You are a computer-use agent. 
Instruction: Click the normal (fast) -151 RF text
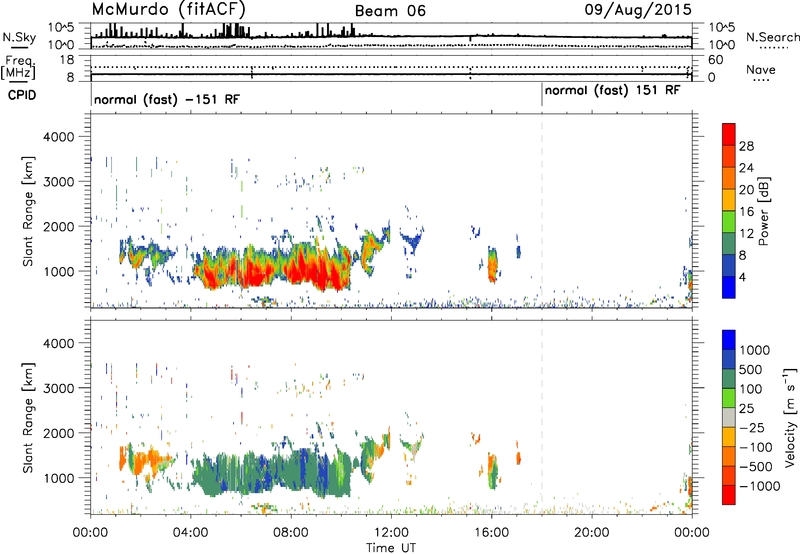tap(167, 99)
